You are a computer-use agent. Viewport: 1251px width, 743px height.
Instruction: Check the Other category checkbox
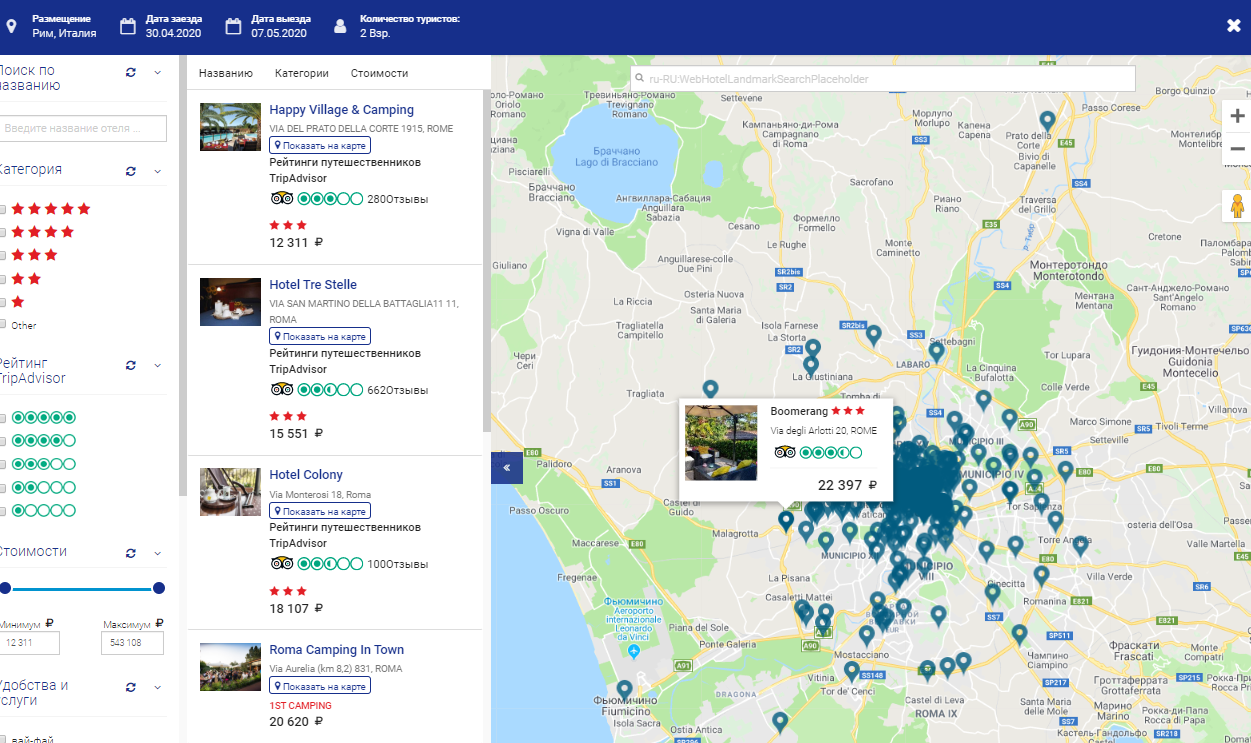[3, 324]
